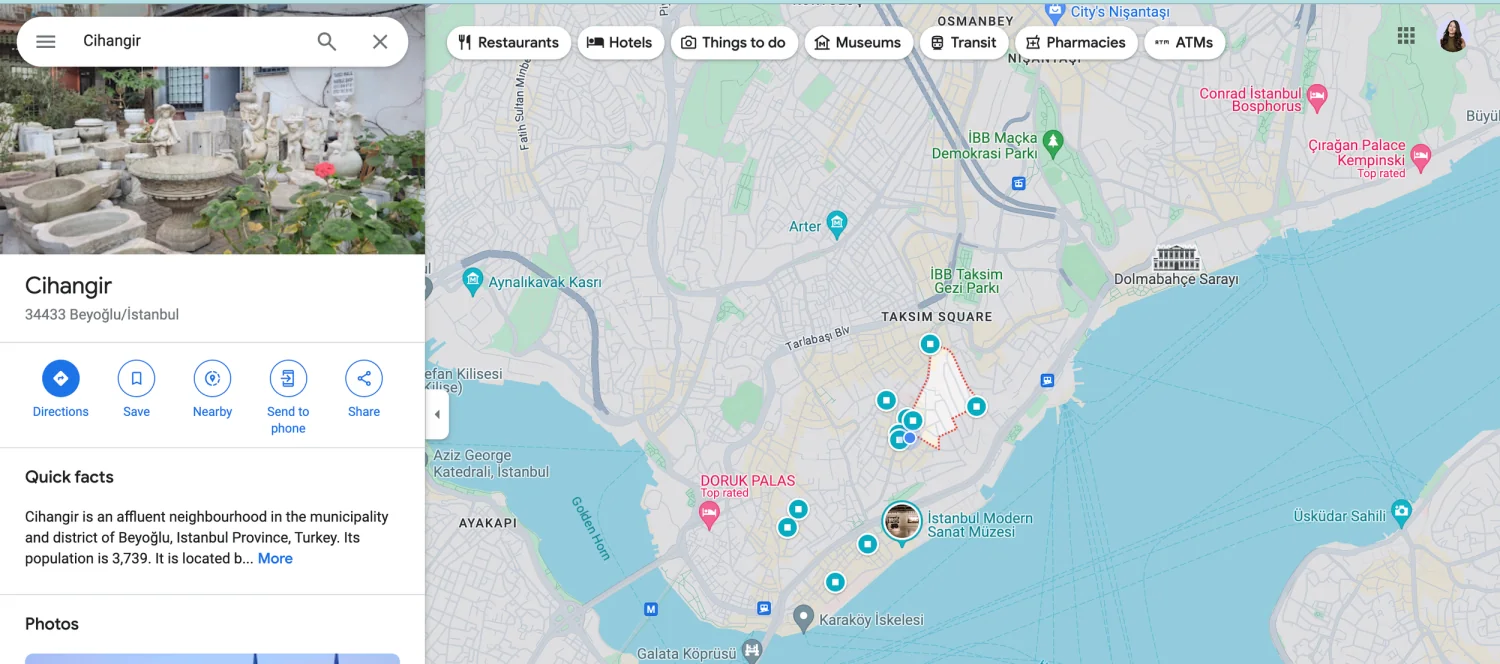
Task: Expand Quick facts with More link
Action: tap(275, 558)
